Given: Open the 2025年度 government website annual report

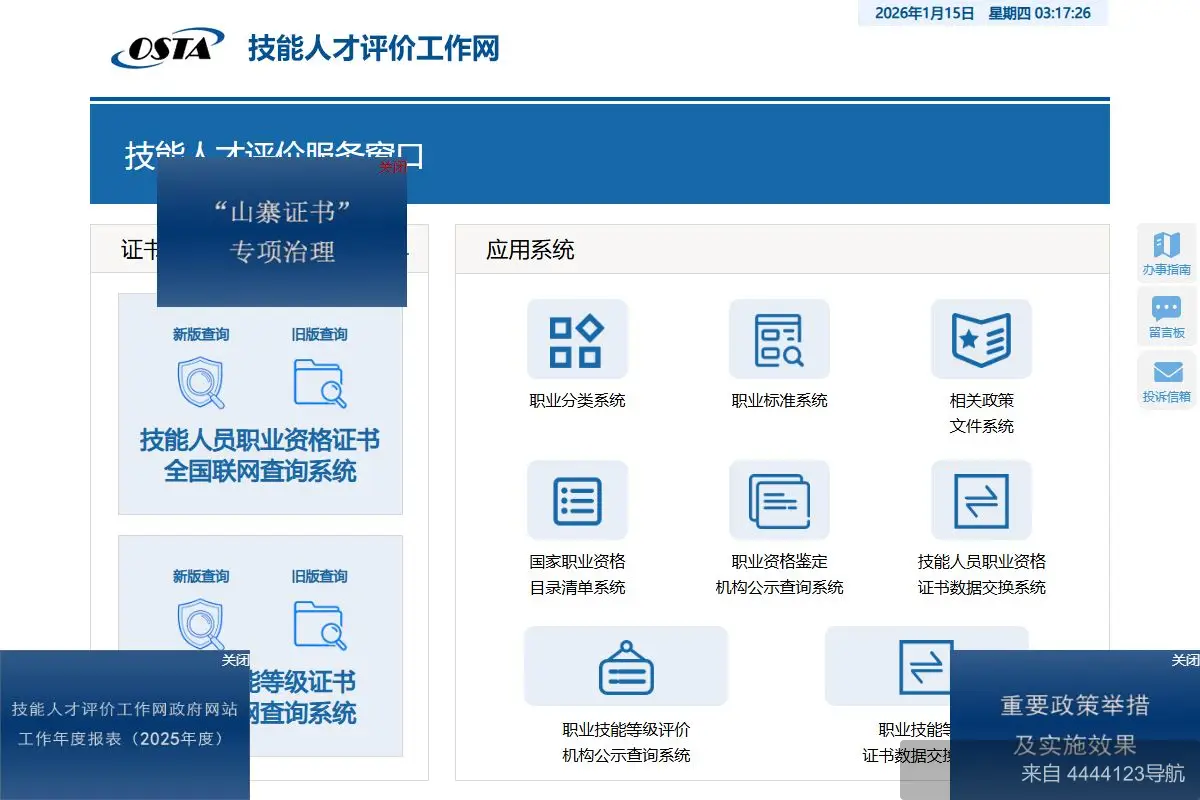Looking at the screenshot, I should 124,725.
